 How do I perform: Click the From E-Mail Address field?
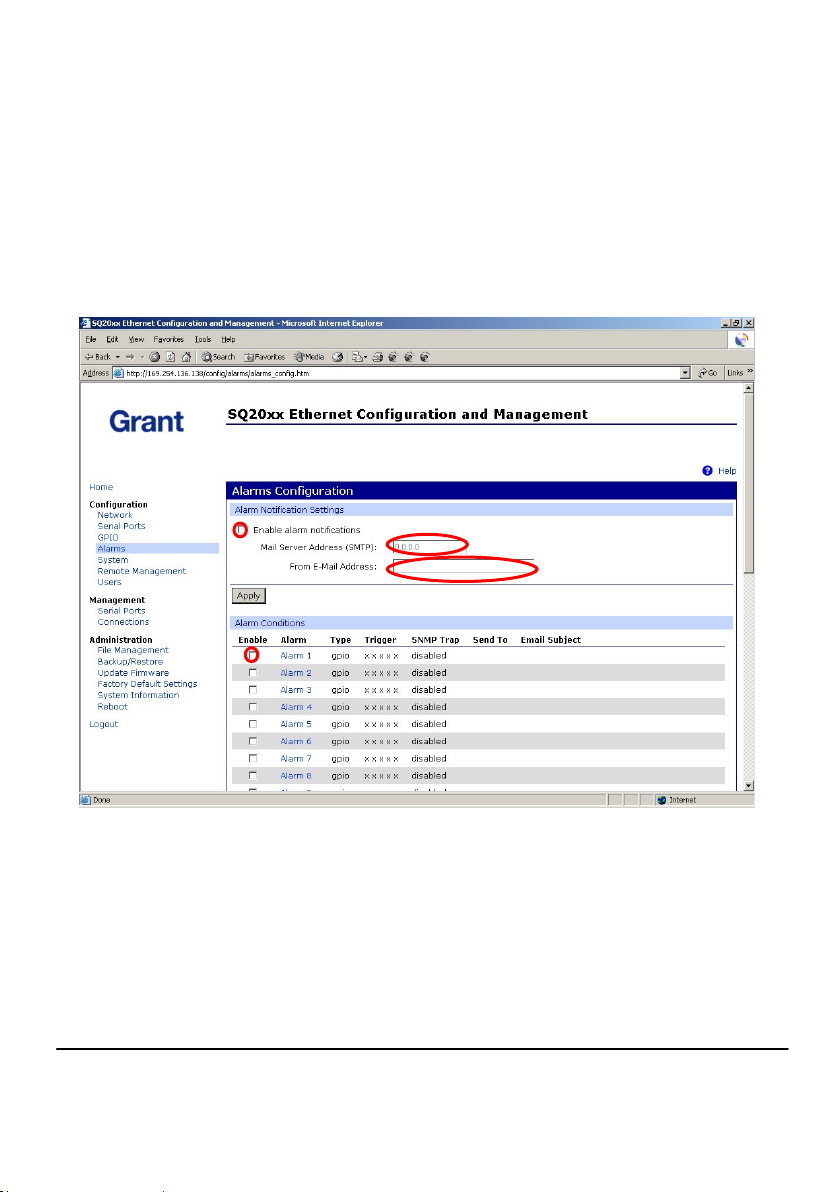(x=463, y=567)
